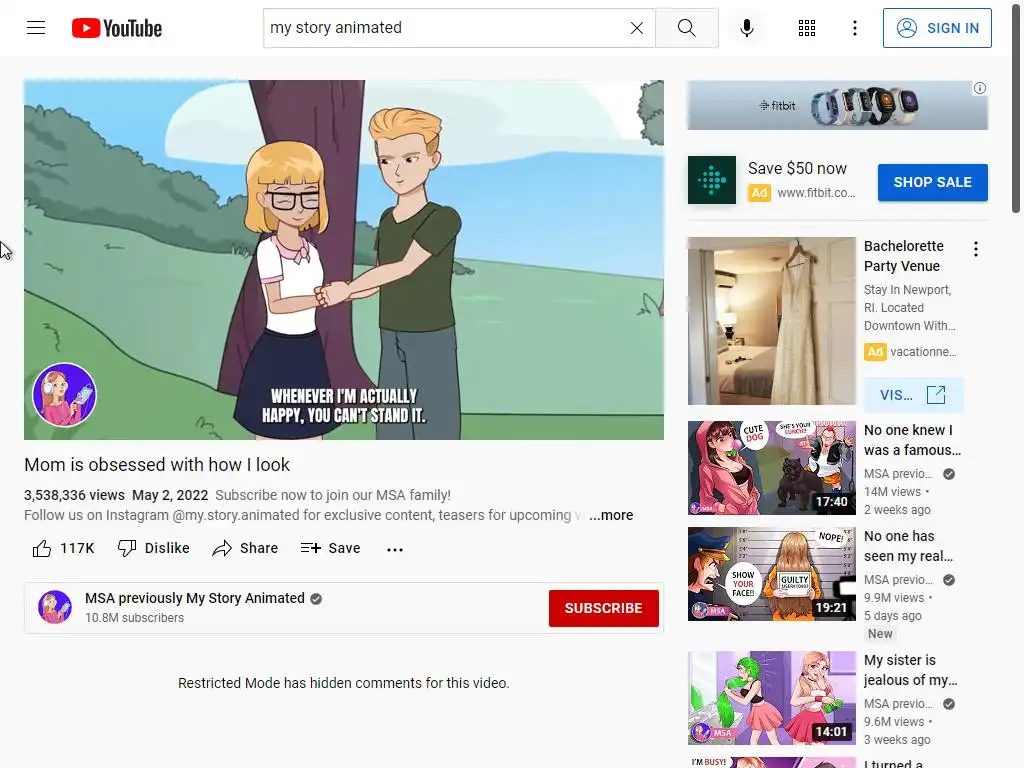This screenshot has height=768, width=1024.
Task: Open 'My sister is jealous' video thumbnail
Action: click(772, 698)
